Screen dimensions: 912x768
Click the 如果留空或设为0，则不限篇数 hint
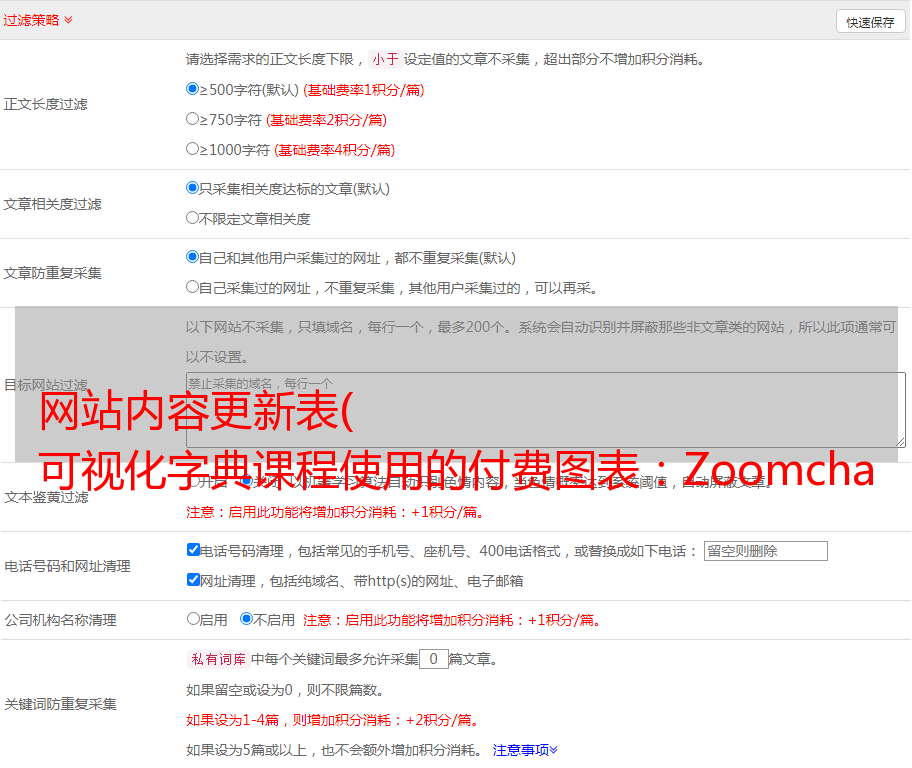[285, 690]
